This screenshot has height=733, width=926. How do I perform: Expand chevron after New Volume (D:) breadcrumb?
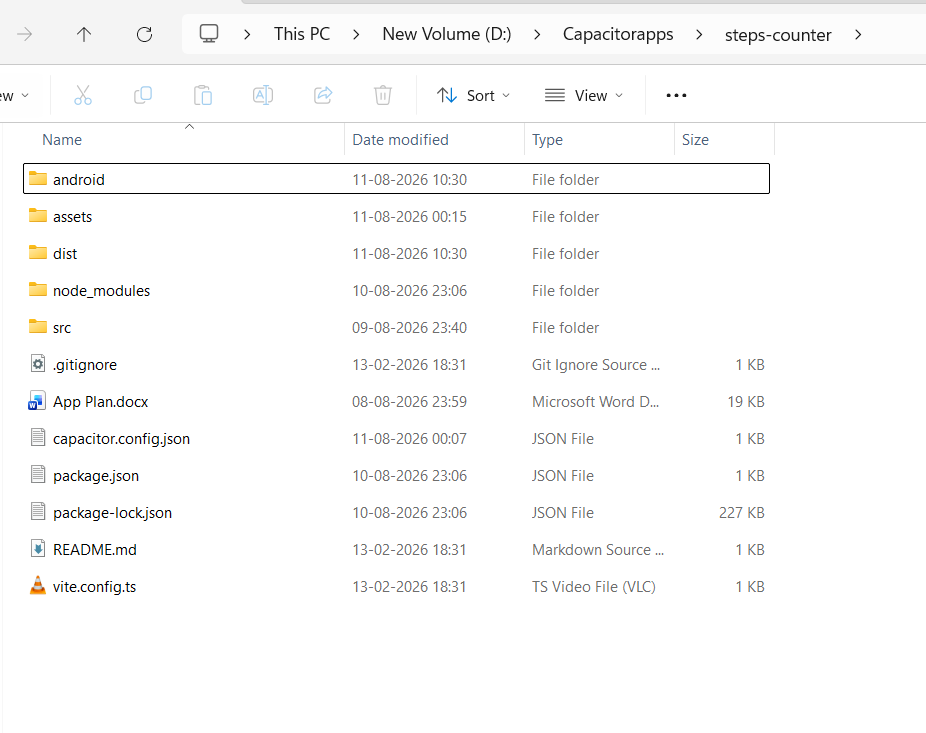tap(537, 35)
